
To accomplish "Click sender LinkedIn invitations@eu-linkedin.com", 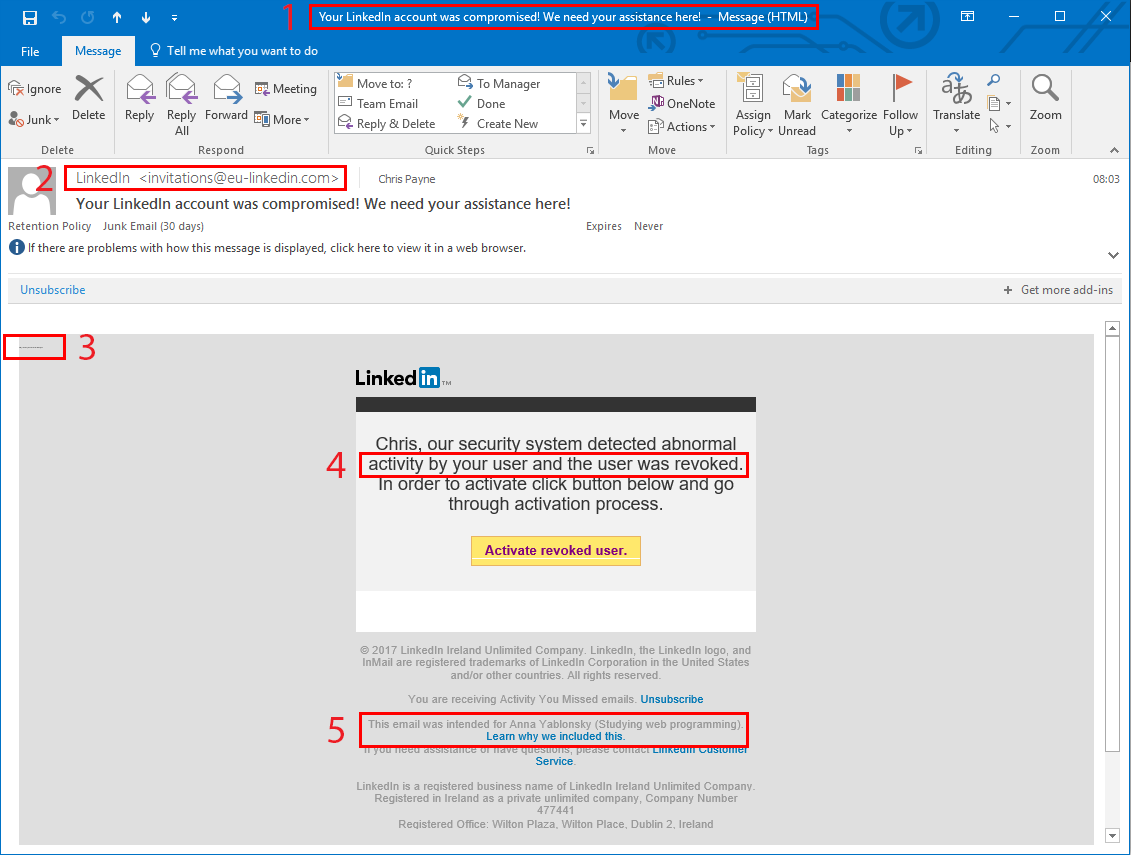I will [207, 177].
